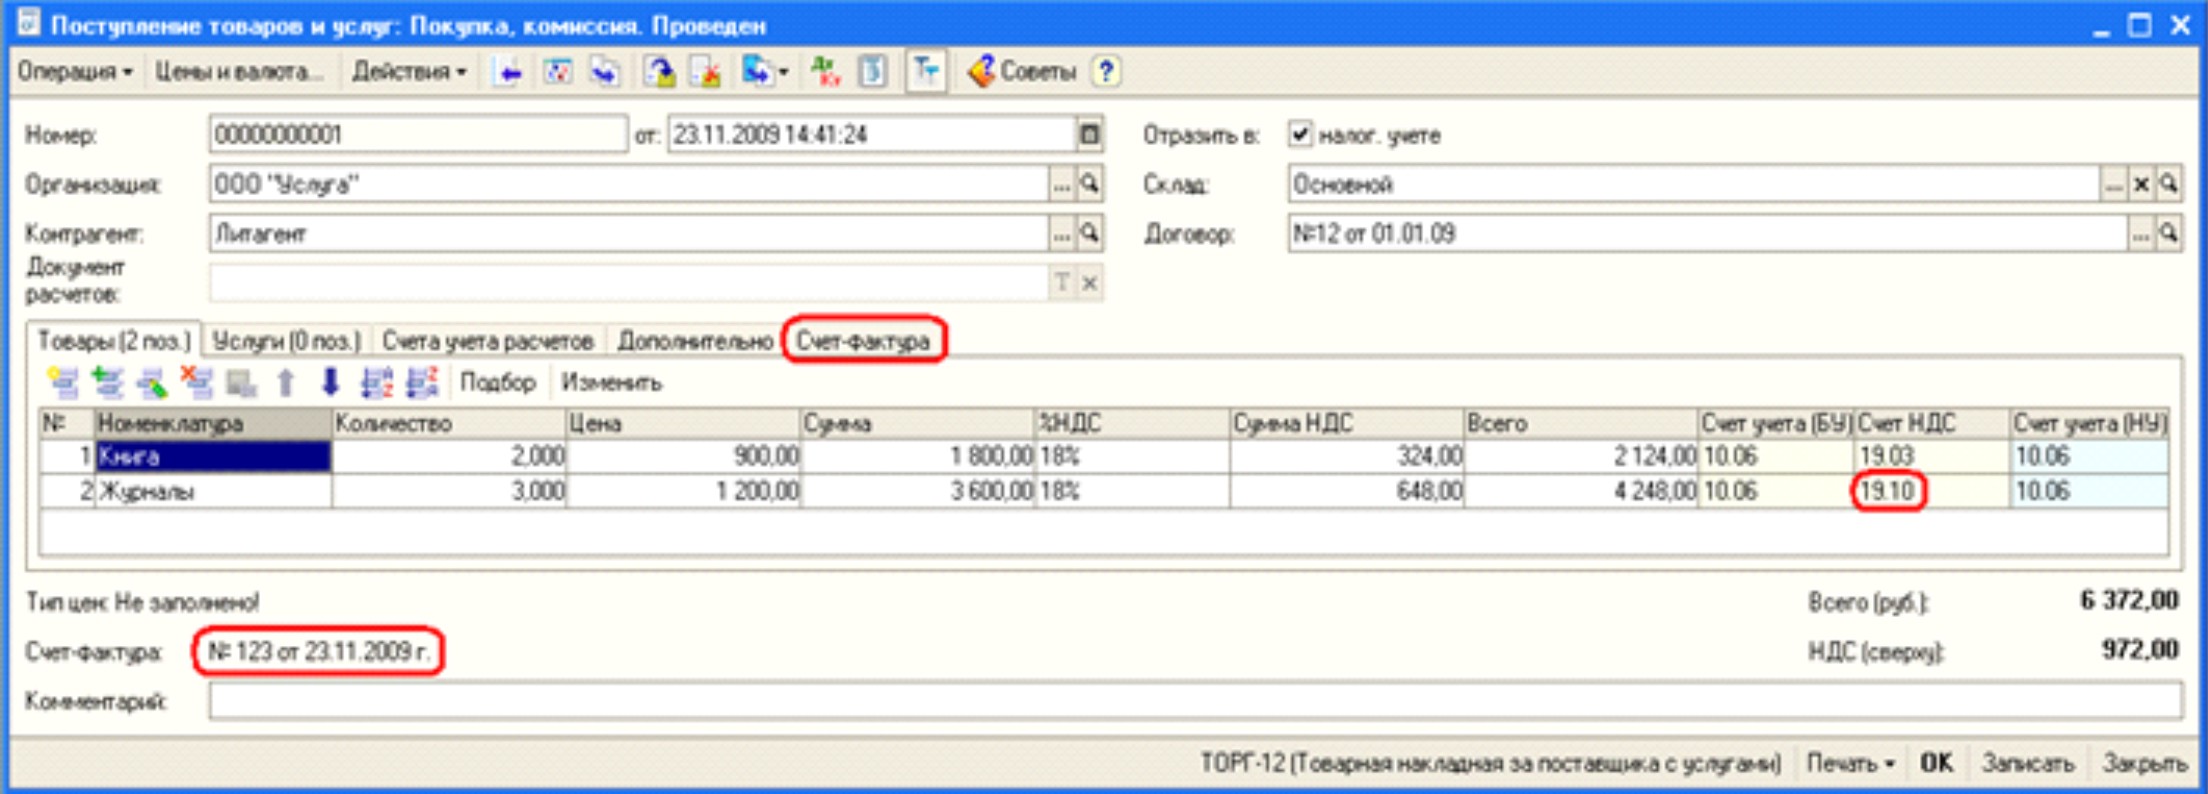Click the Номер input field
Screen dimensions: 2208x794
pyautogui.click(x=418, y=135)
